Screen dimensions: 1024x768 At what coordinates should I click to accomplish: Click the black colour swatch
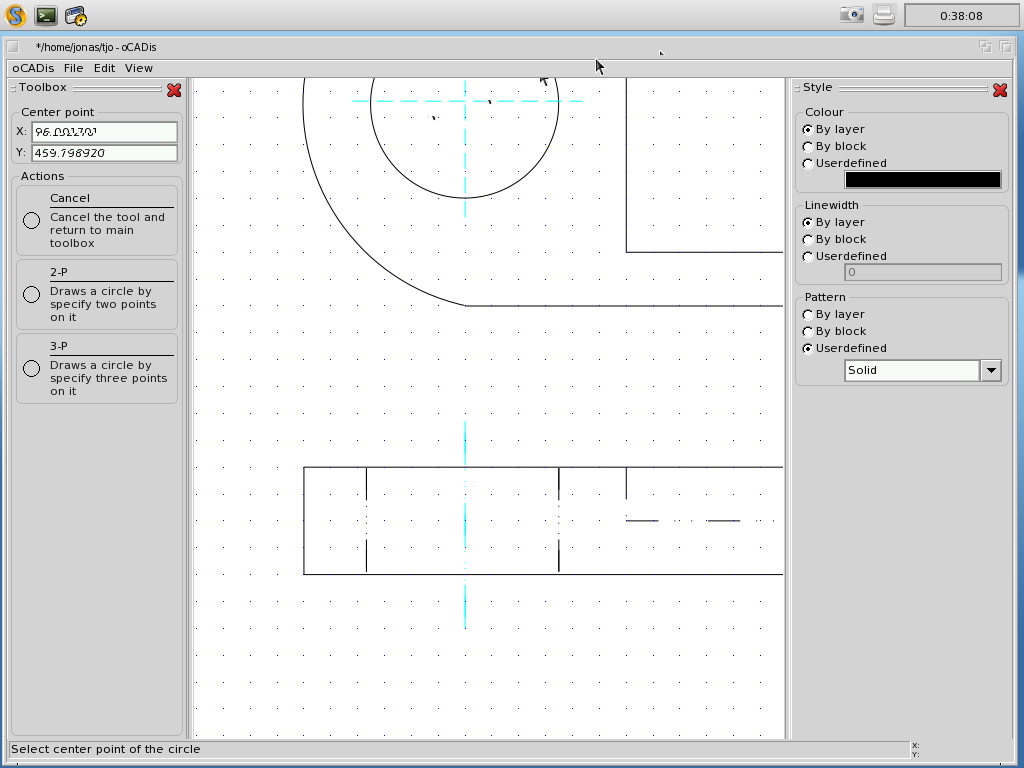point(923,180)
